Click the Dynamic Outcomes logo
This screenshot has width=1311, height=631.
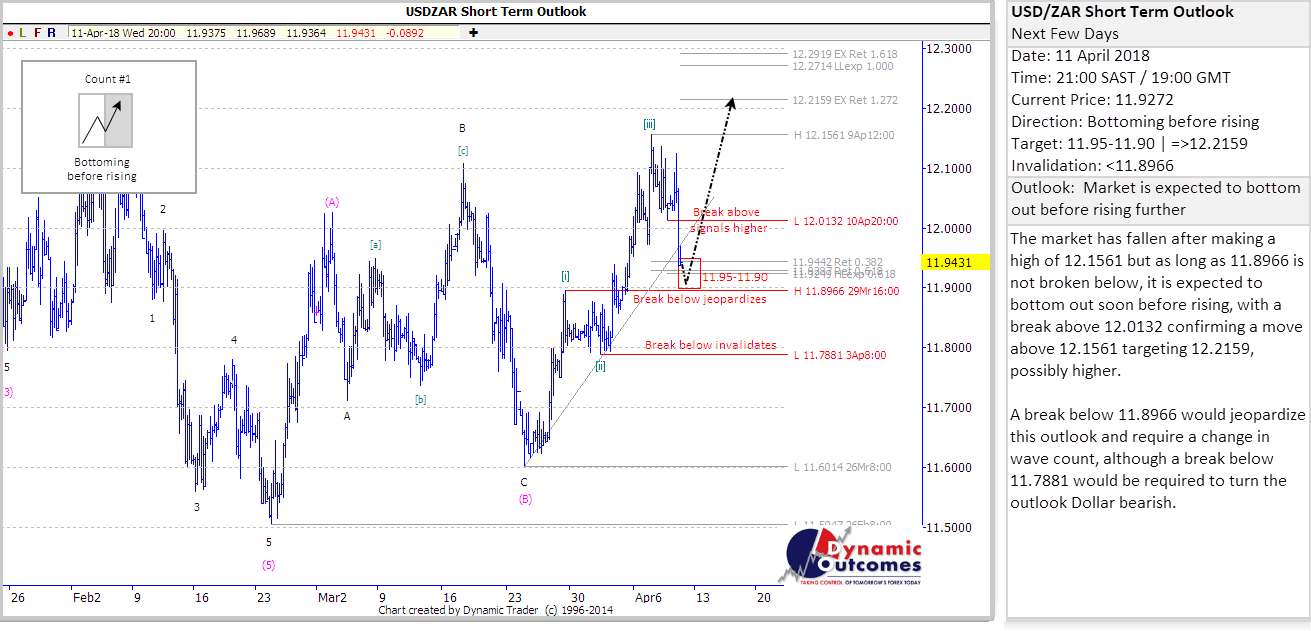coord(853,558)
